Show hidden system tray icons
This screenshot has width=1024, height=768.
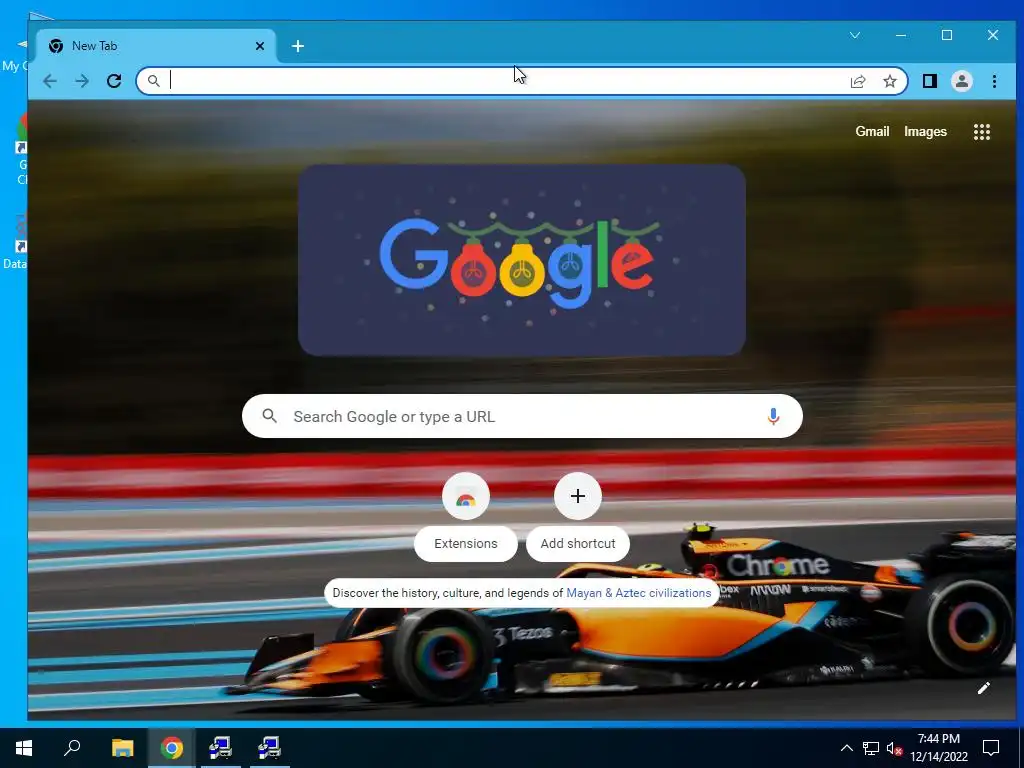coord(846,748)
